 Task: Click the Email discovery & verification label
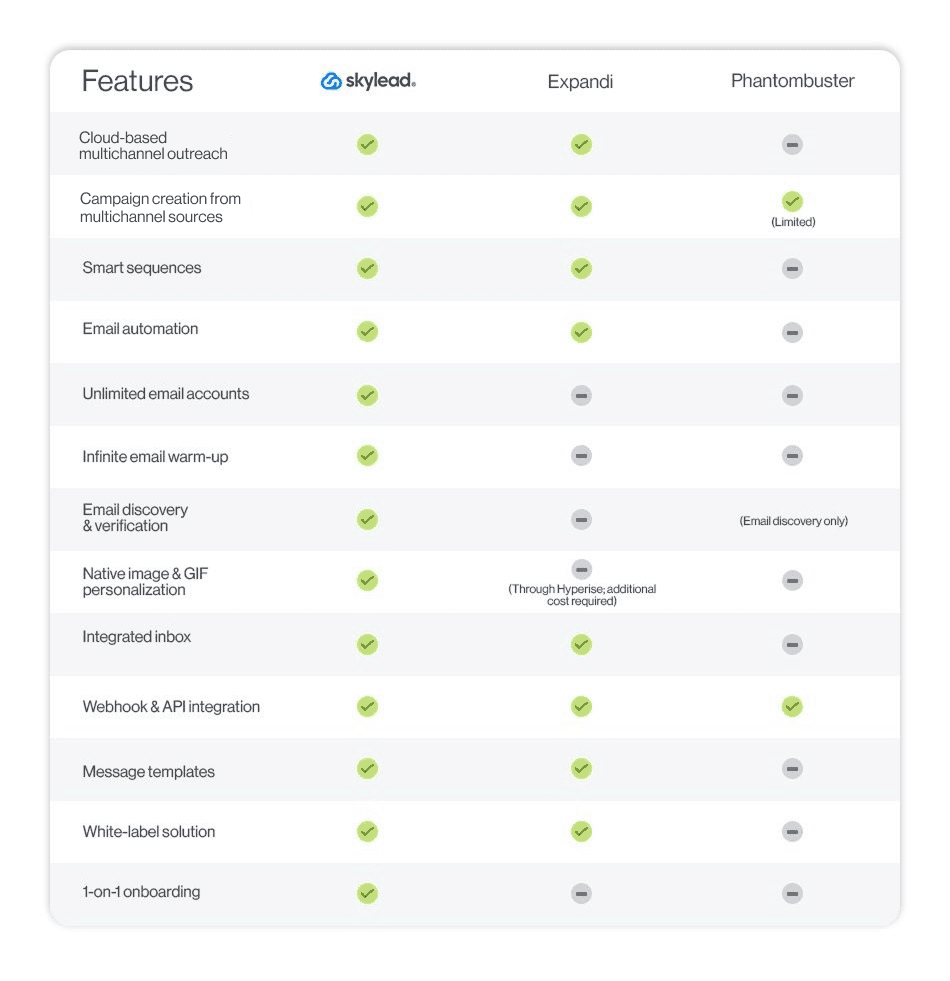(x=135, y=517)
